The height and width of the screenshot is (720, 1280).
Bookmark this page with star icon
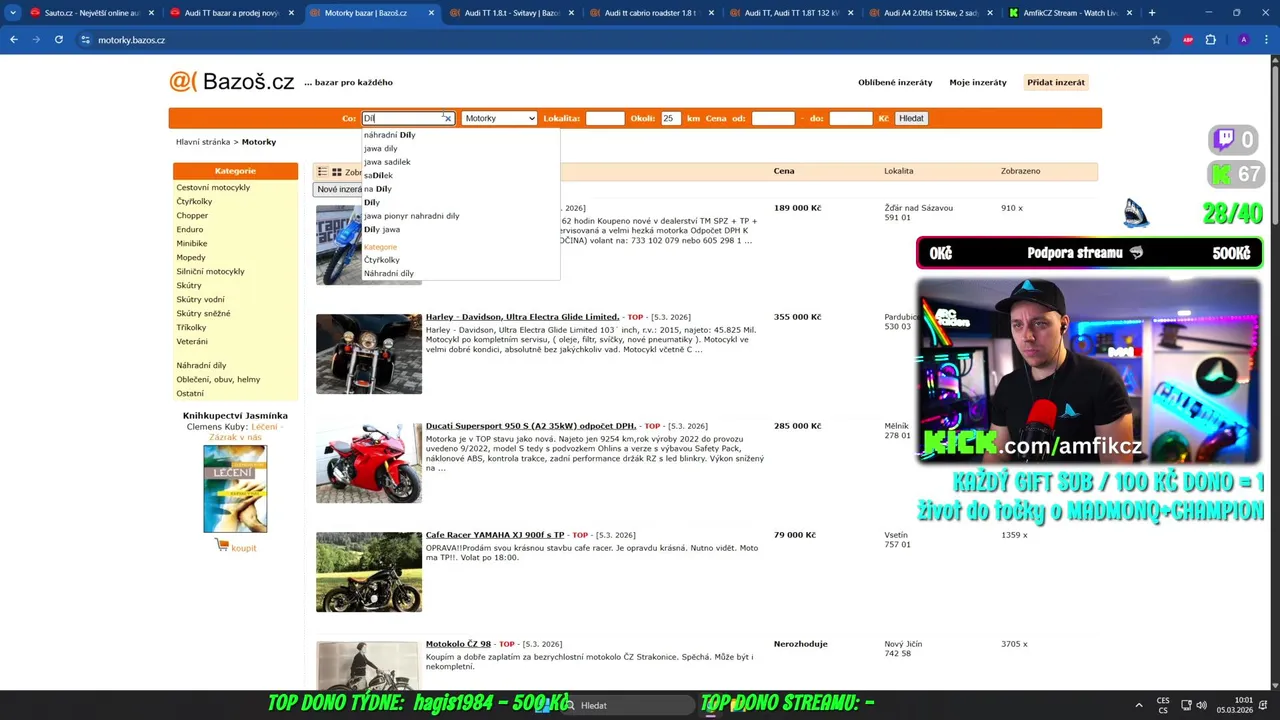point(1156,40)
